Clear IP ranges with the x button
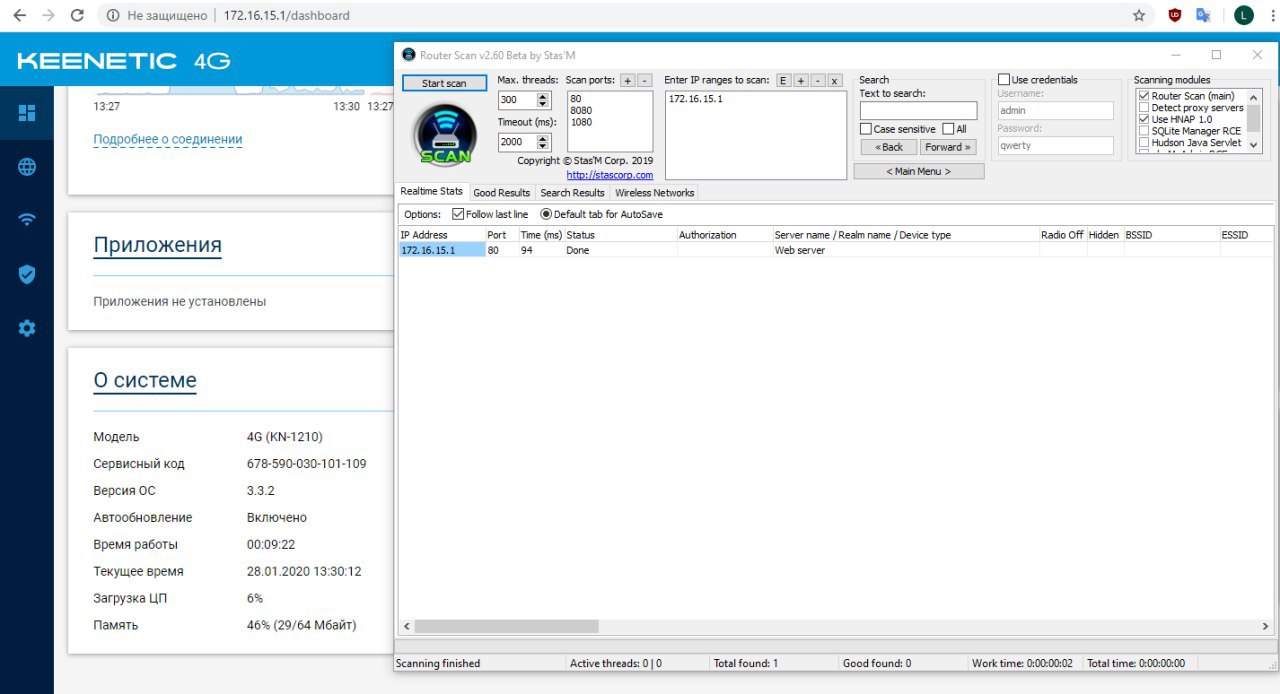The height and width of the screenshot is (694, 1280). 835,80
